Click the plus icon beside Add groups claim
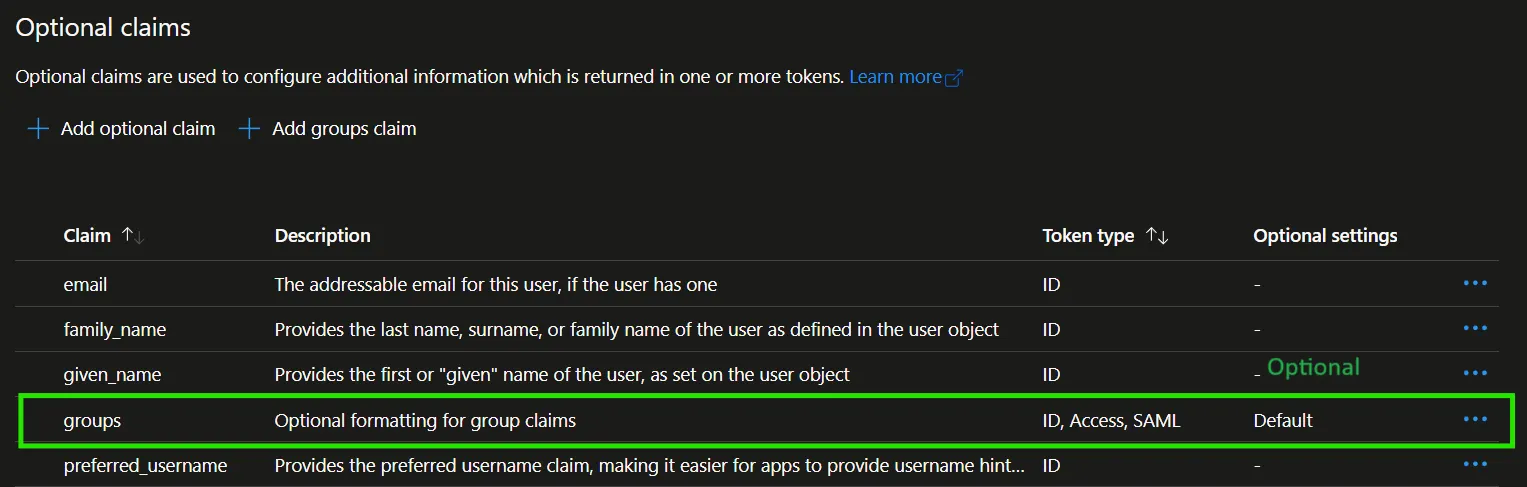 250,129
